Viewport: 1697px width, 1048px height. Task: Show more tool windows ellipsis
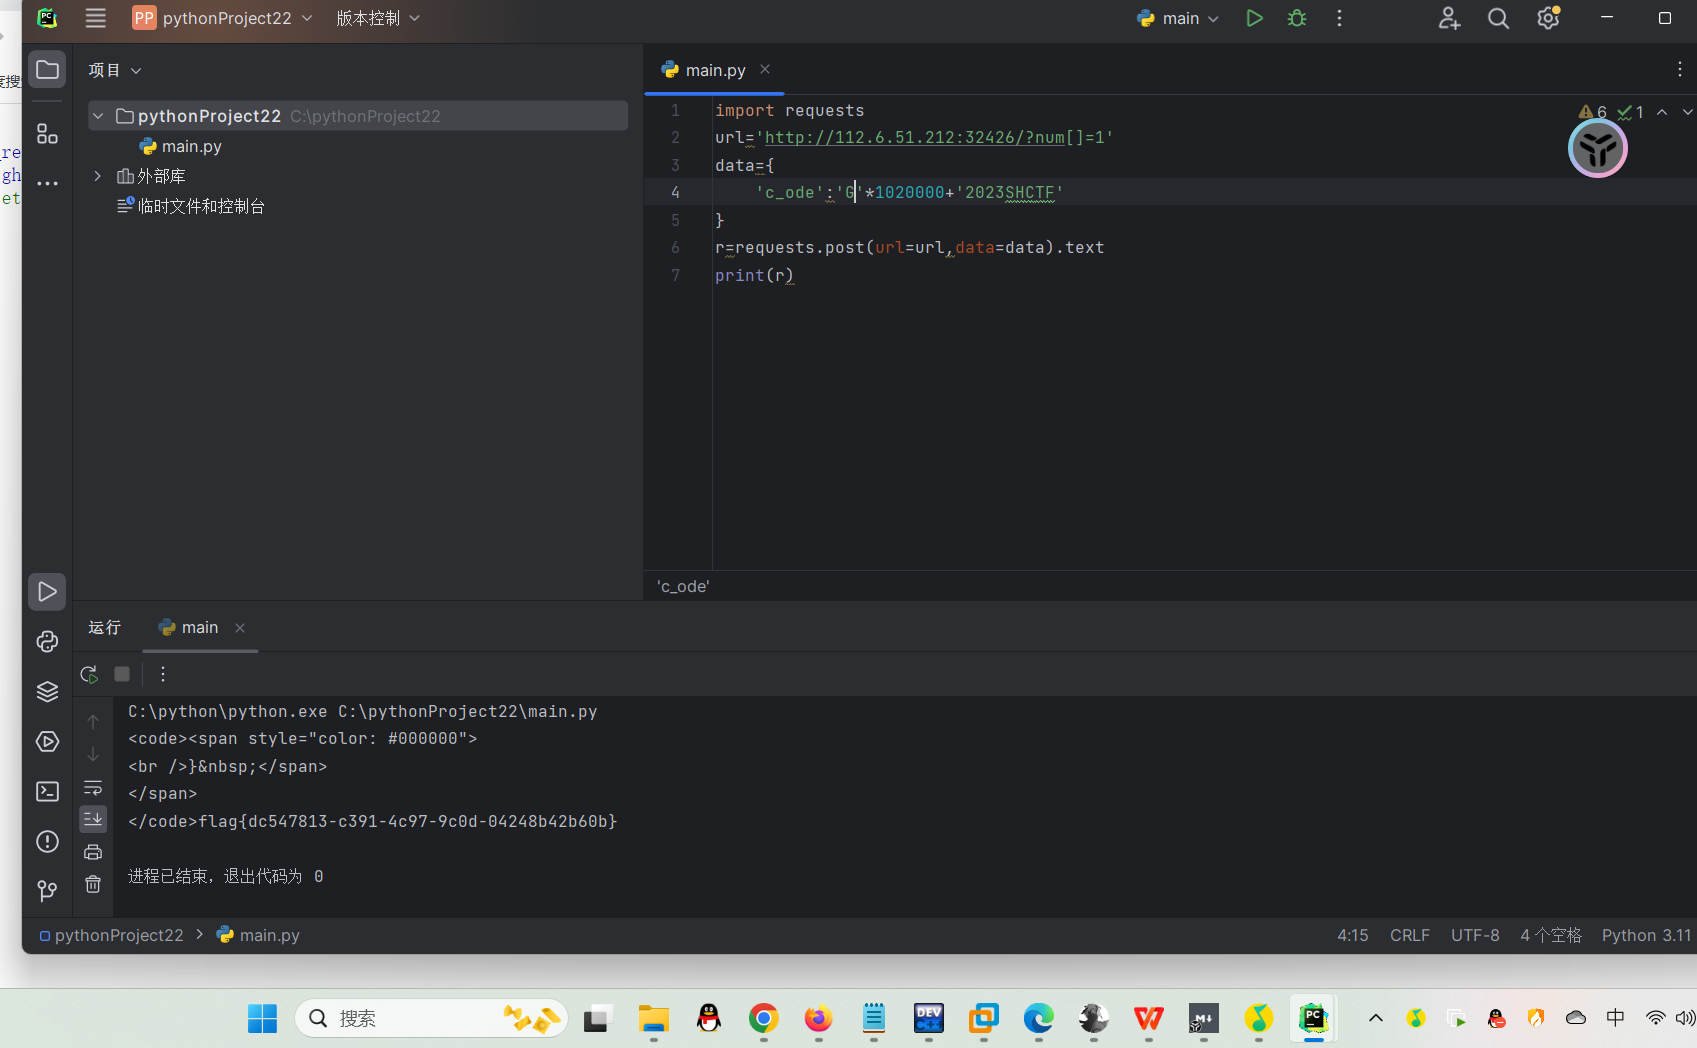click(47, 184)
